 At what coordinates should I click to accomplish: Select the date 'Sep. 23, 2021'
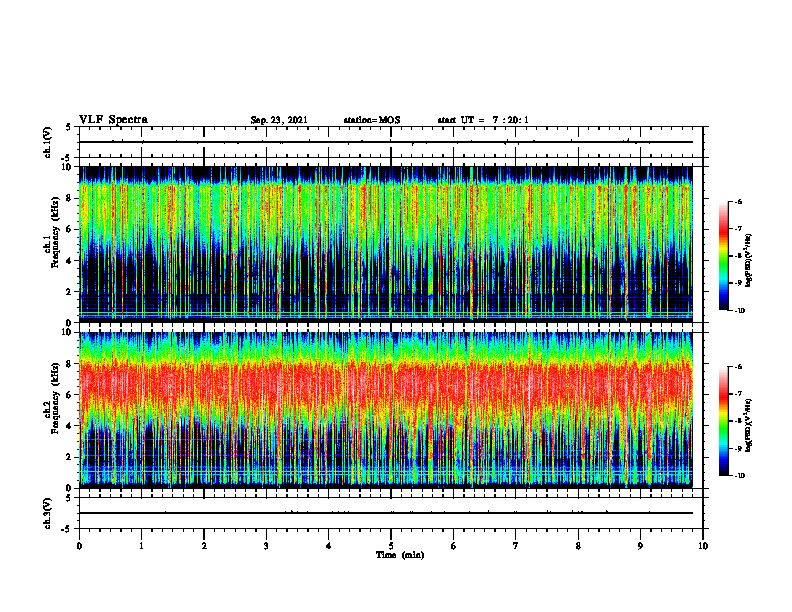[x=279, y=120]
